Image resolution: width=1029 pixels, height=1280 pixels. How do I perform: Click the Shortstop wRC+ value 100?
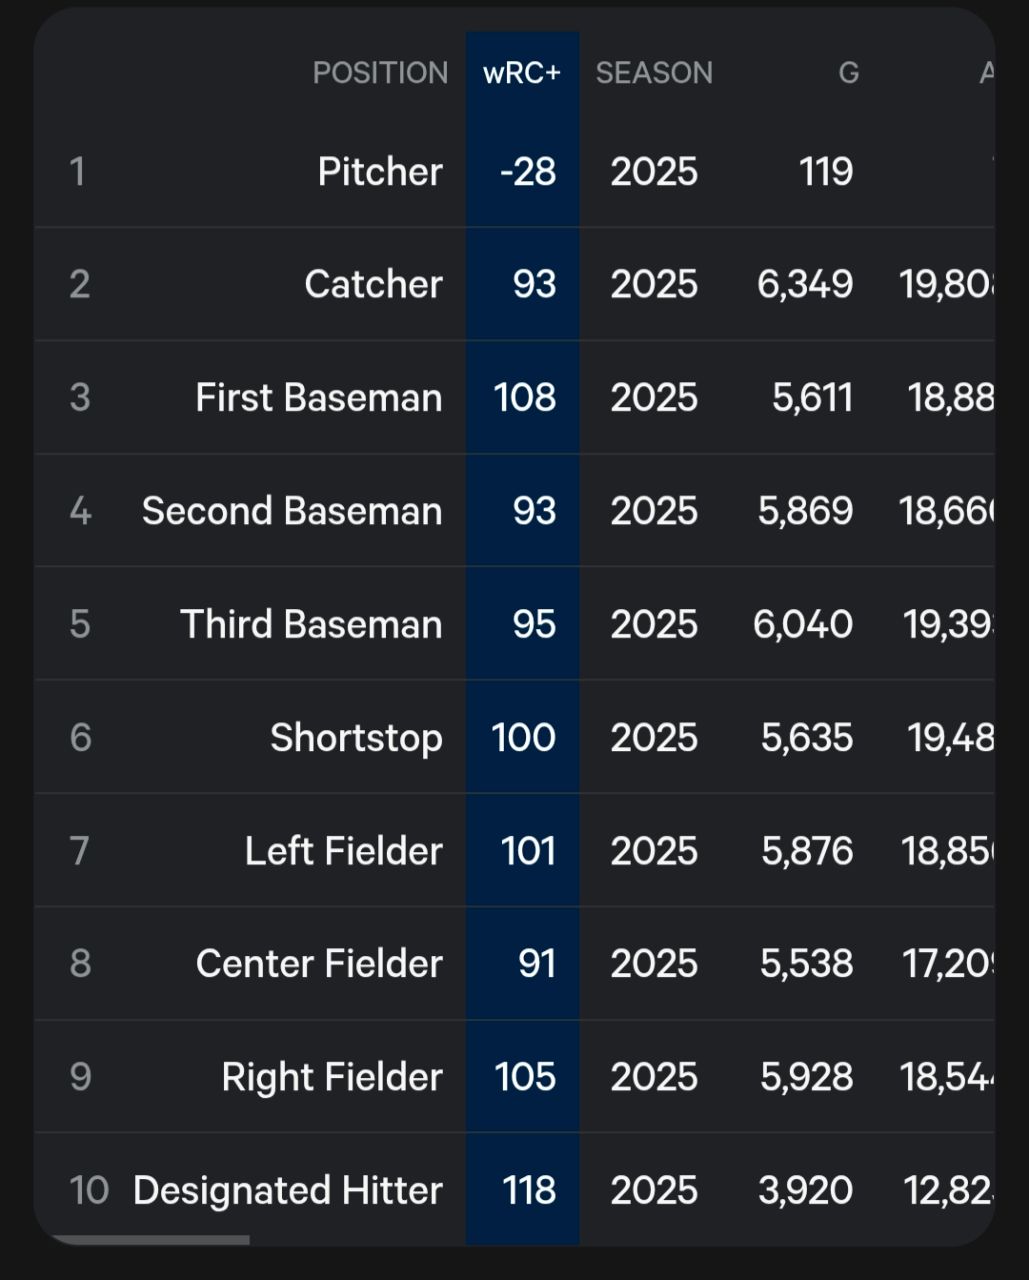pos(523,738)
